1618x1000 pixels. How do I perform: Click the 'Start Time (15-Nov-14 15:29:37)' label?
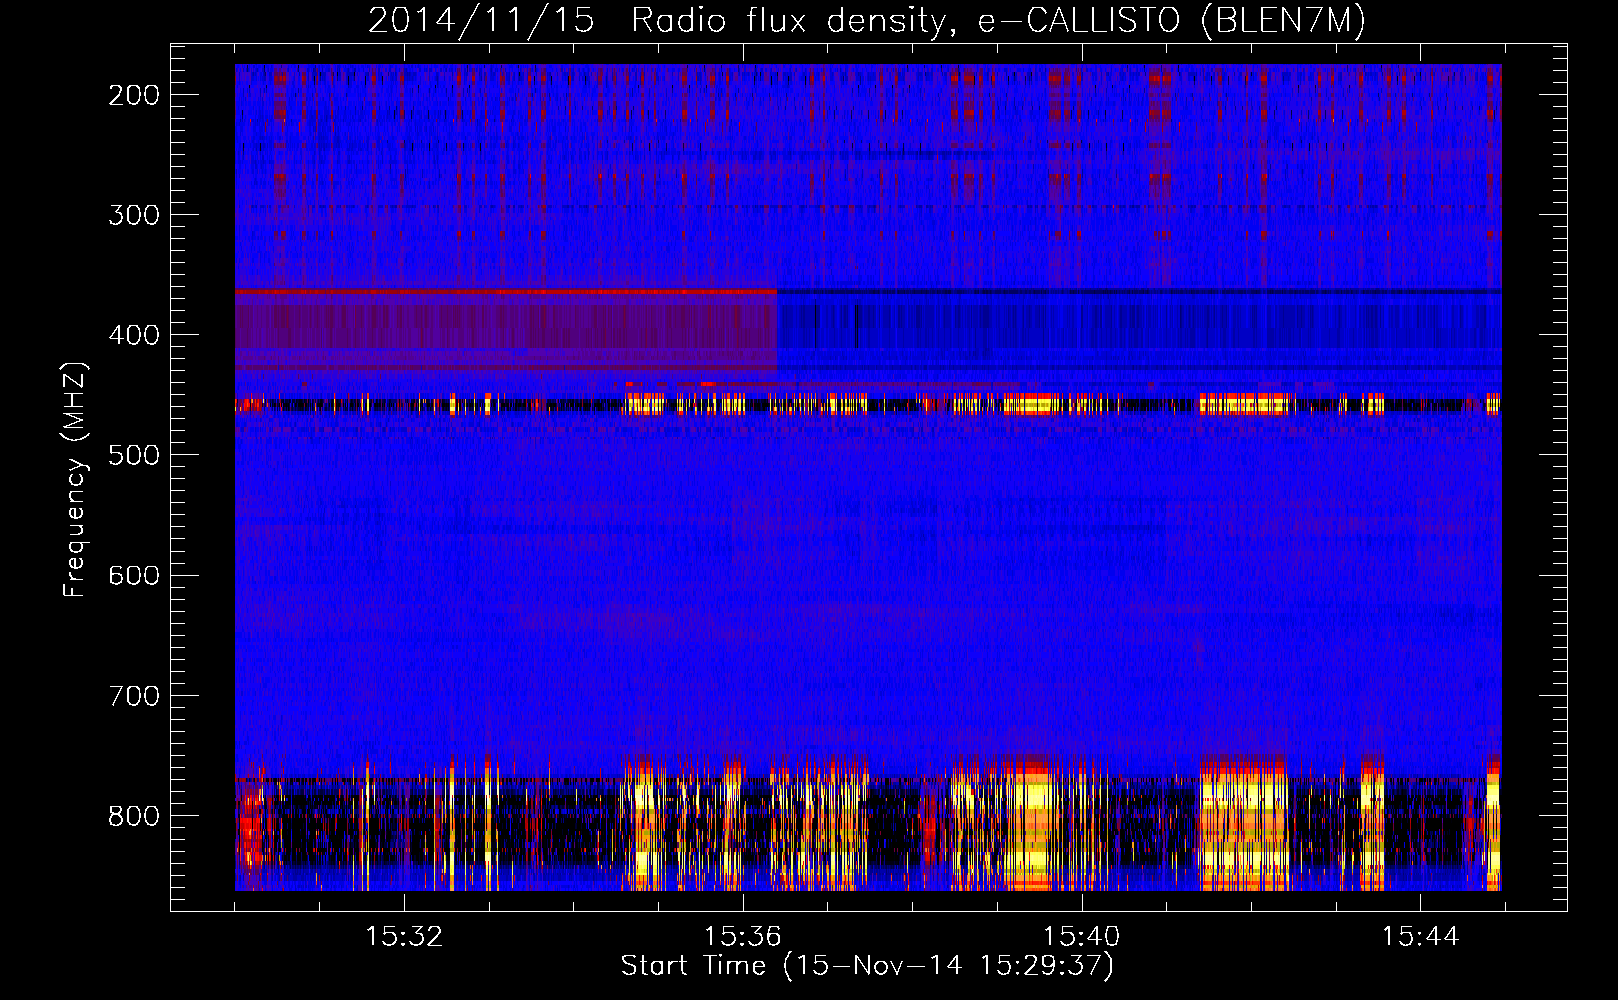866,966
